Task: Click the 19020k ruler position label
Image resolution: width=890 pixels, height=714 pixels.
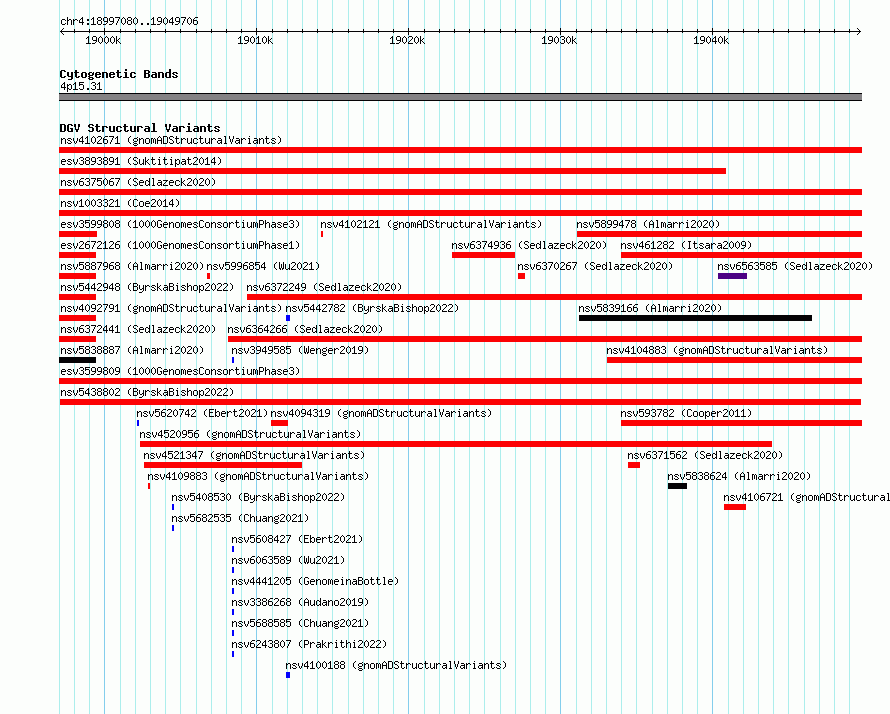Action: [407, 40]
